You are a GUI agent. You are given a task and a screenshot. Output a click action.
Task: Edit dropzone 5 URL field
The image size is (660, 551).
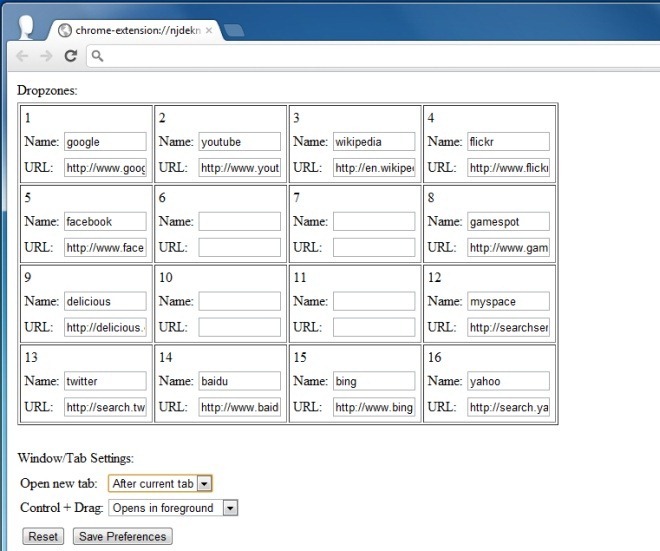click(x=105, y=248)
